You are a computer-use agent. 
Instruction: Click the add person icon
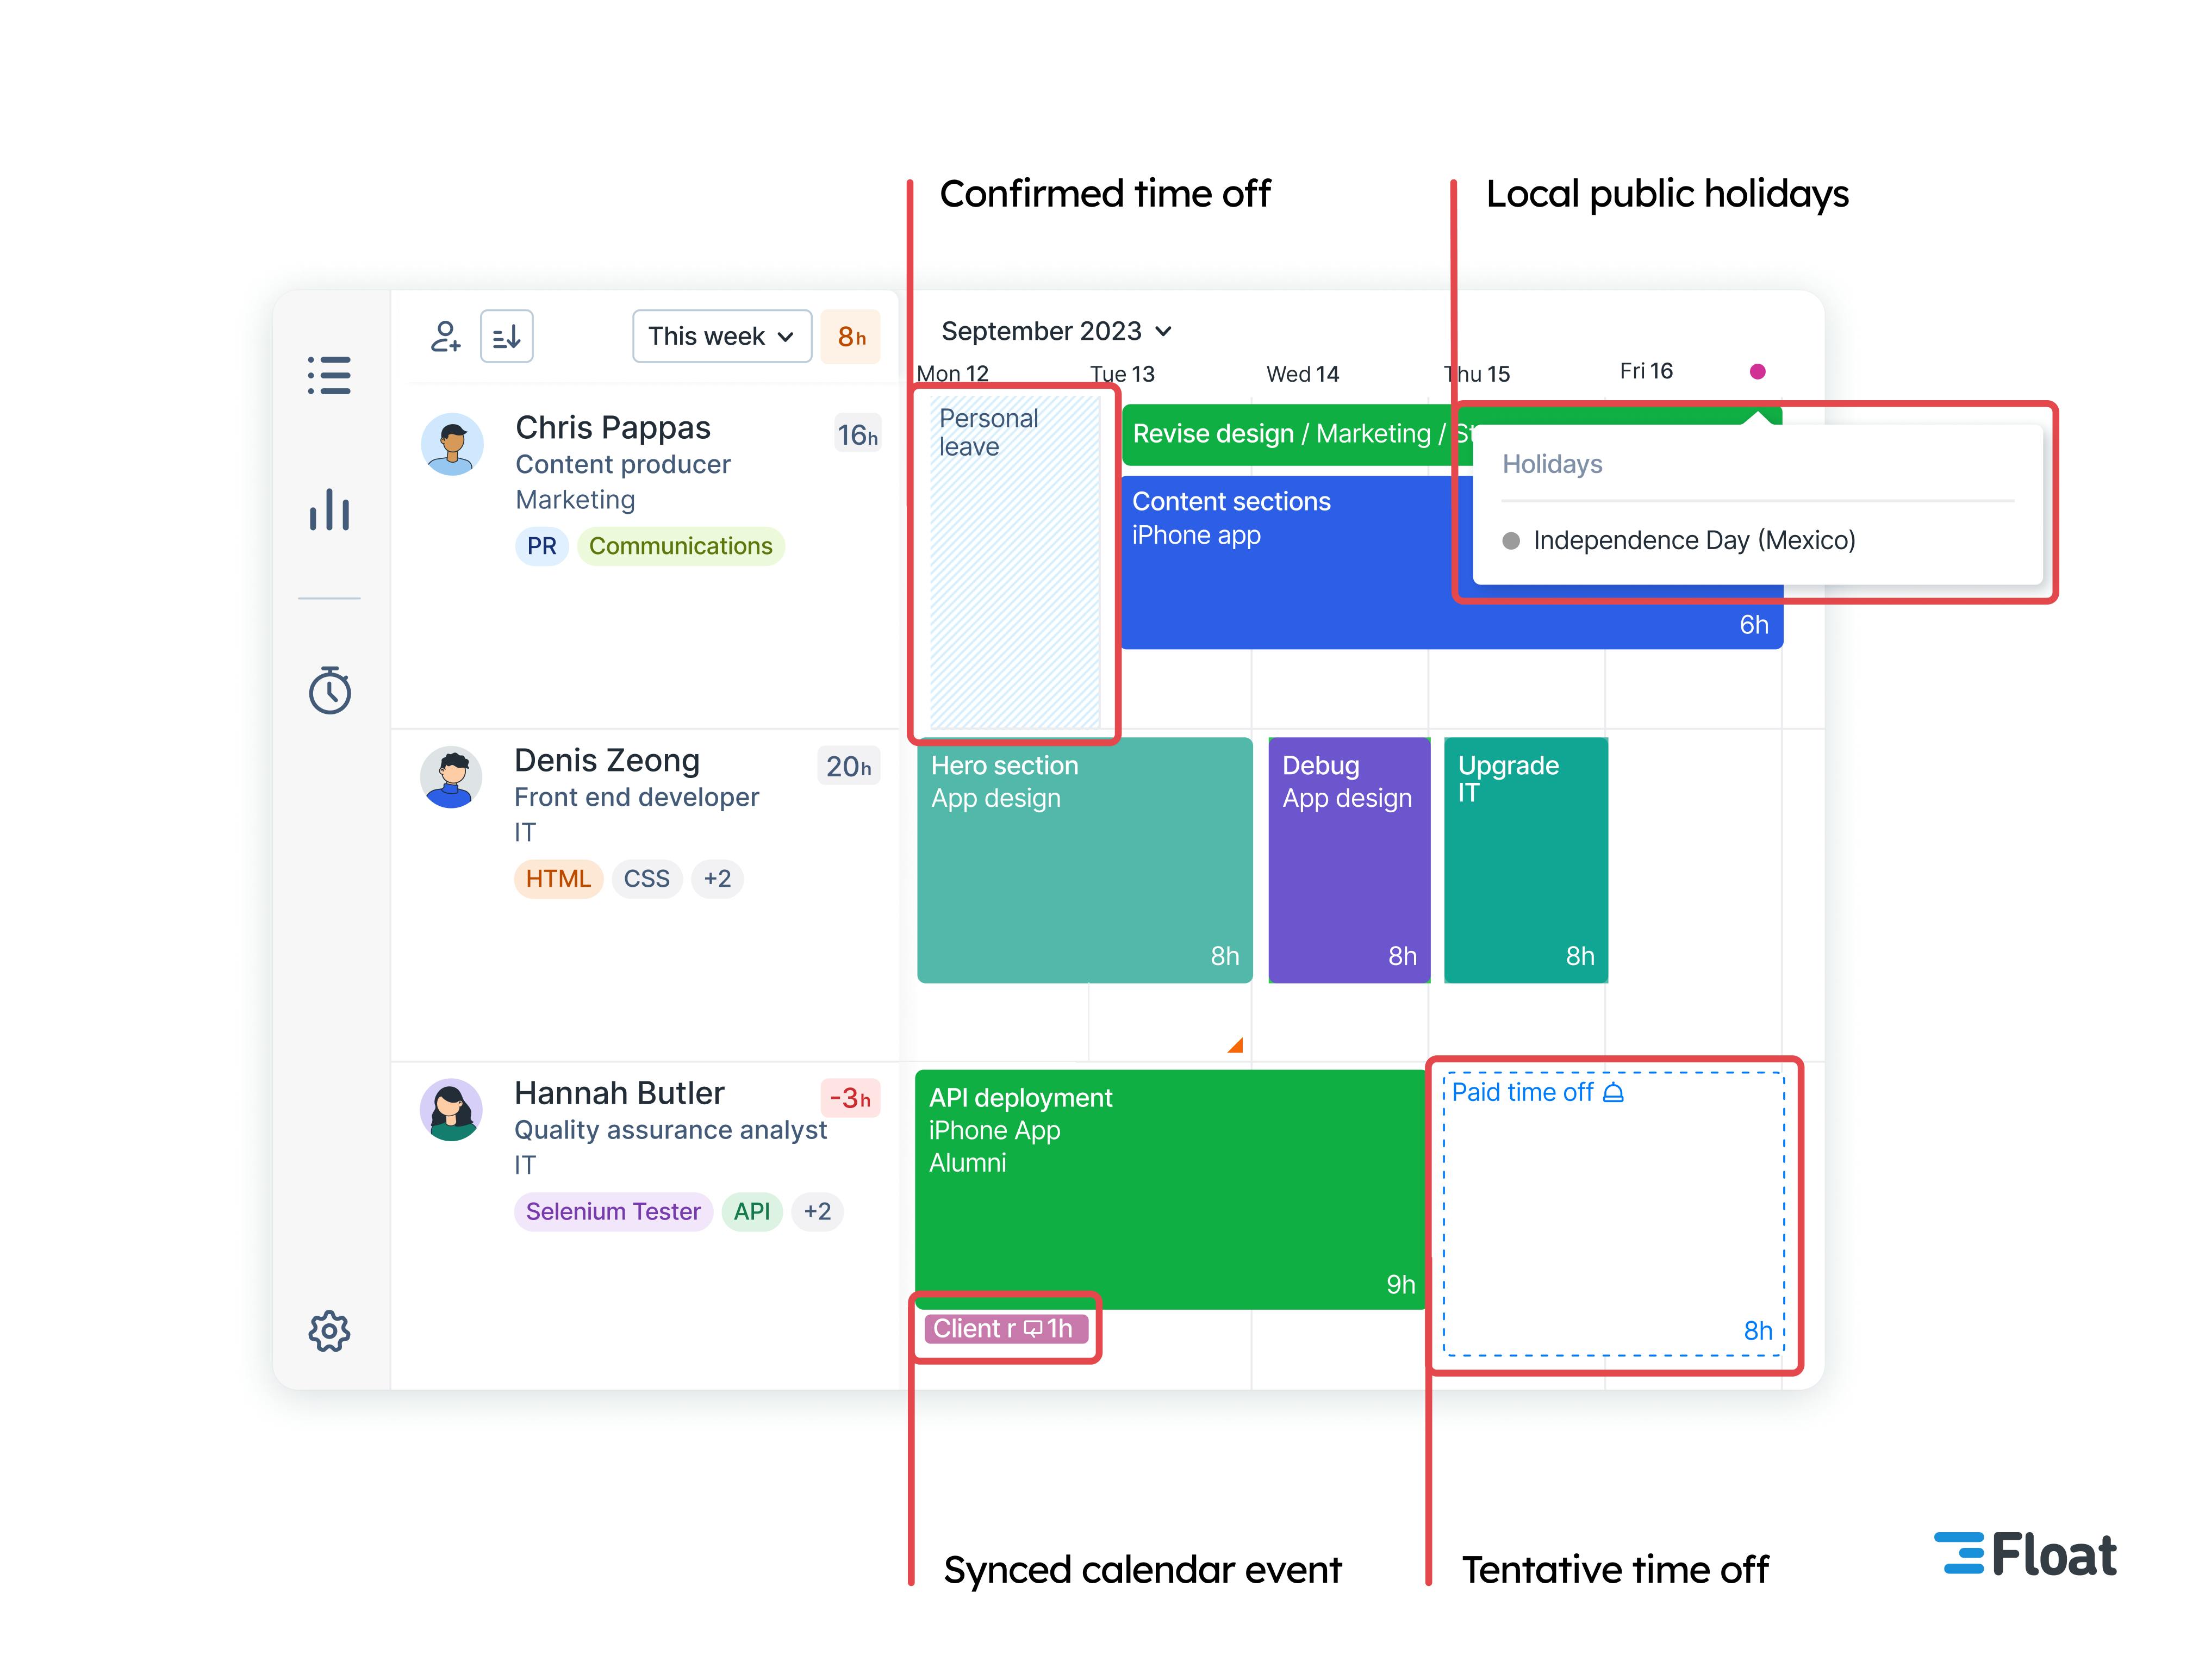click(x=445, y=336)
